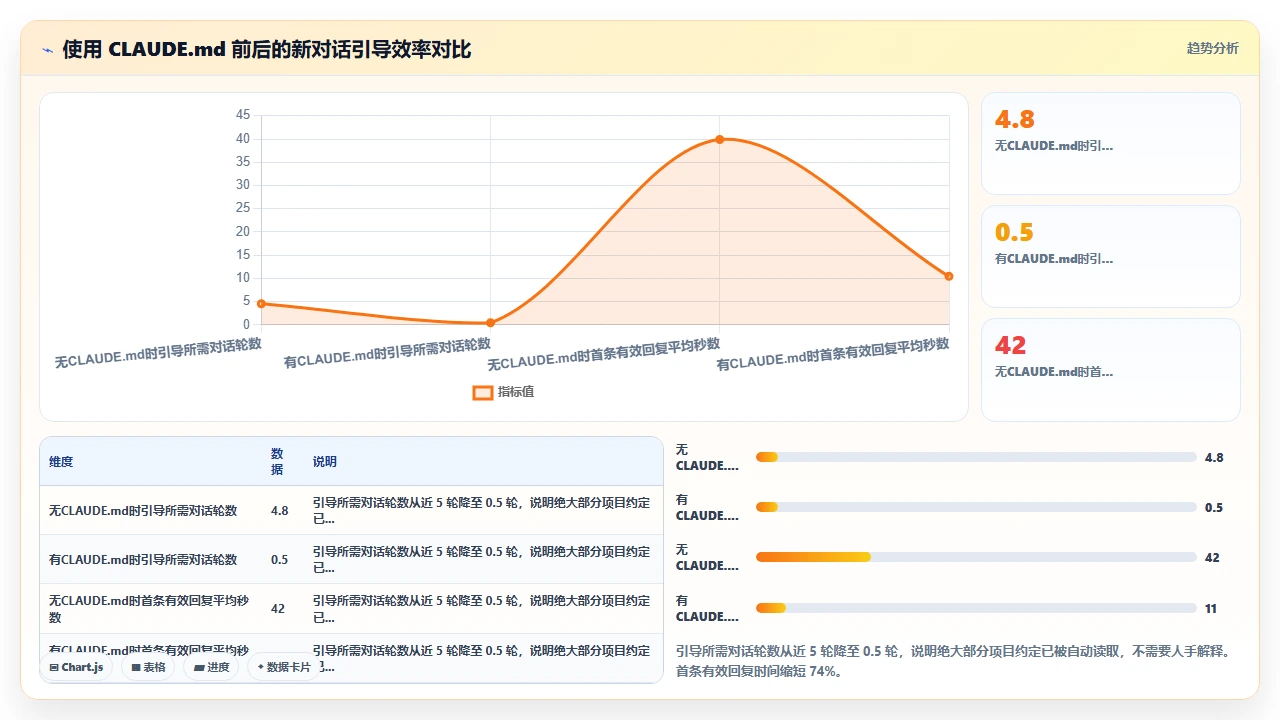1280x720 pixels.
Task: Click table cell 无CLAUDE.md时首条有效回复平均秒数
Action: click(149, 609)
